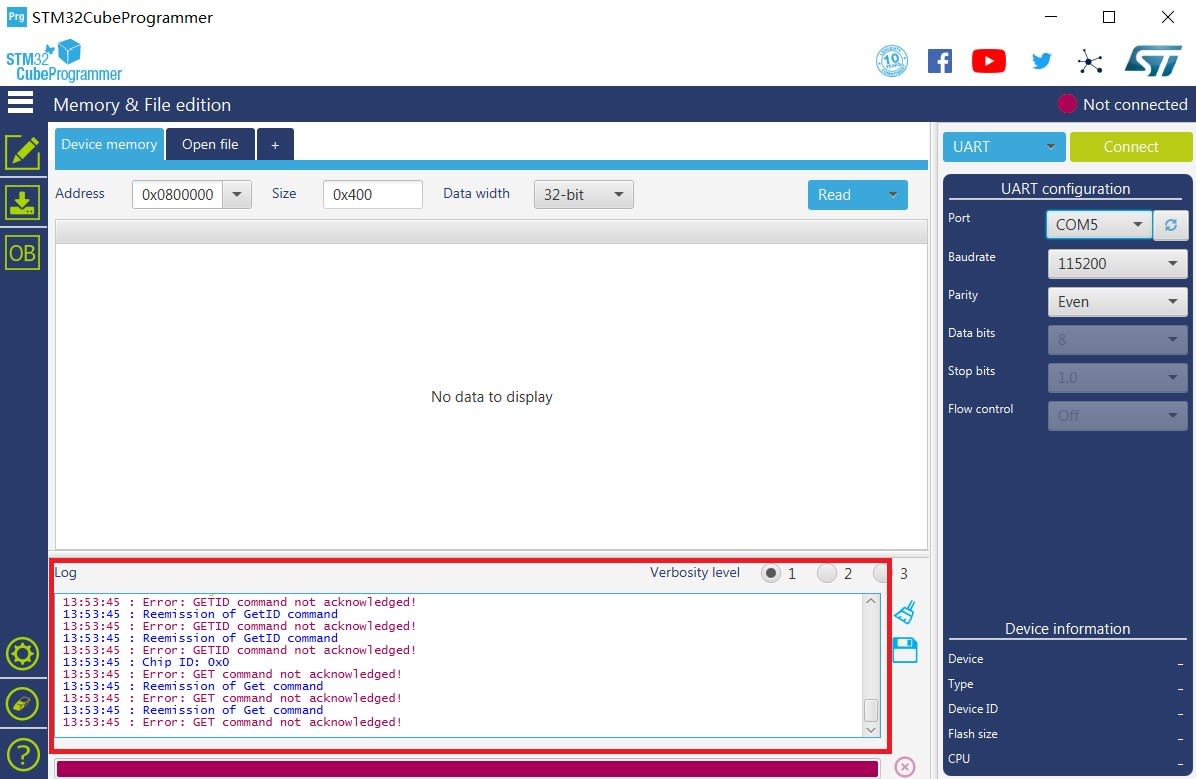Click the Device information heading
Viewport: 1196px width, 779px height.
[1067, 629]
